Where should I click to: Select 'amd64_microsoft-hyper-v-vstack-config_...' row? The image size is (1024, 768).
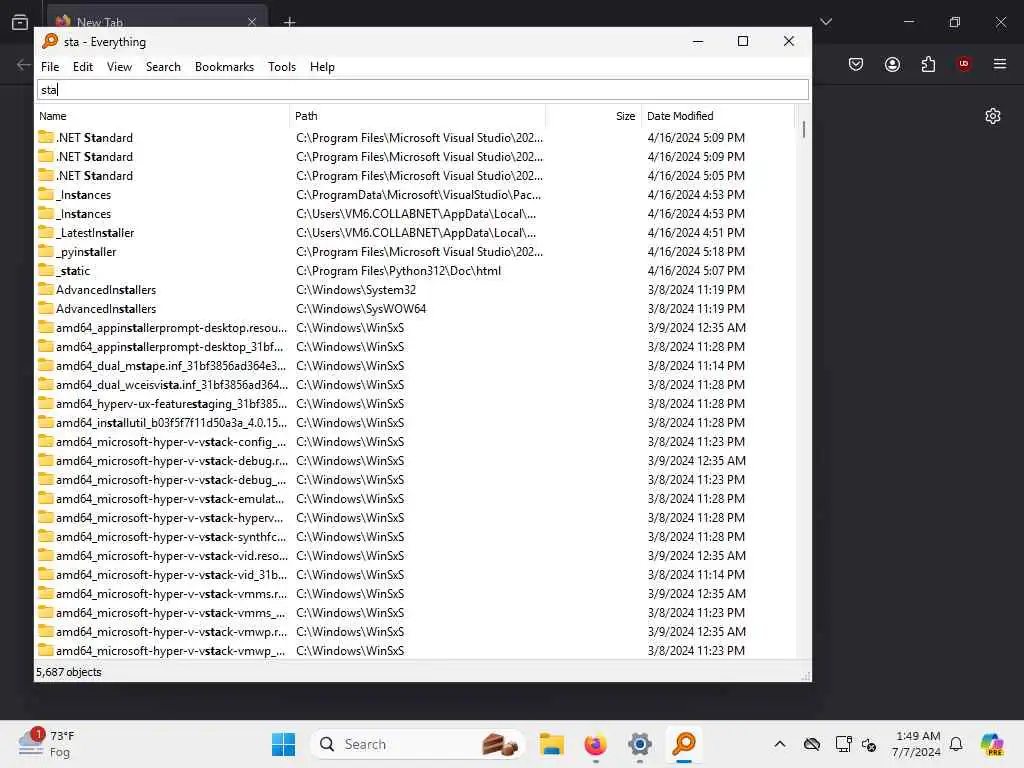pos(415,441)
